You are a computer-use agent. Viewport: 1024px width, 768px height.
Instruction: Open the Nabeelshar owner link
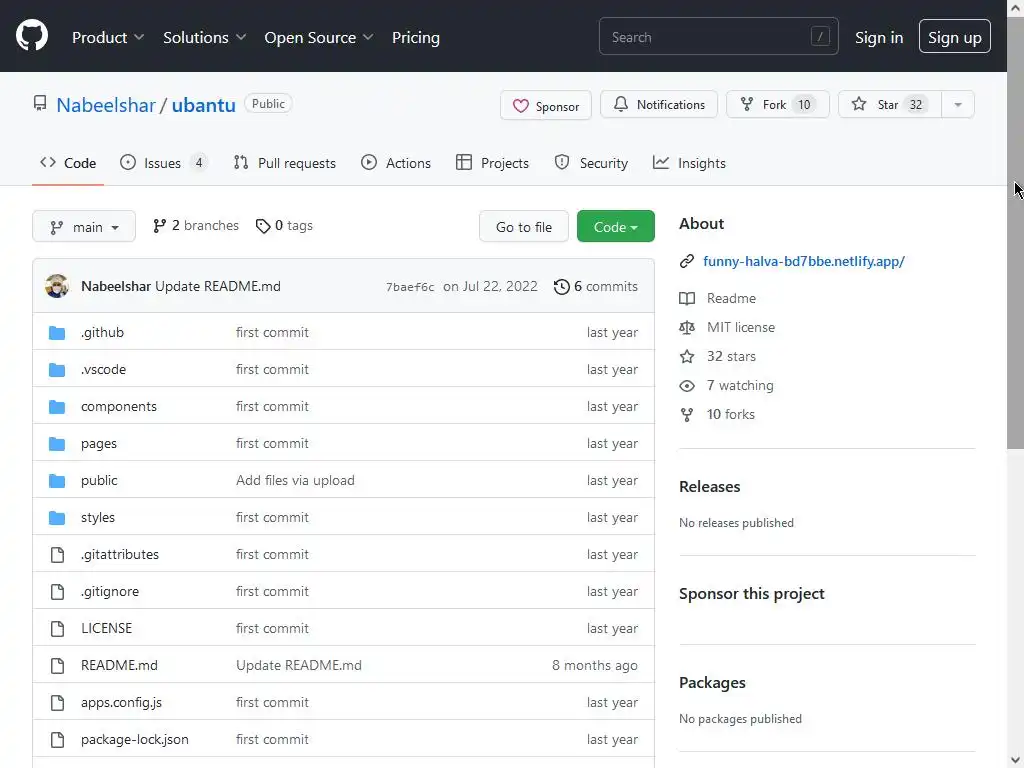click(106, 104)
